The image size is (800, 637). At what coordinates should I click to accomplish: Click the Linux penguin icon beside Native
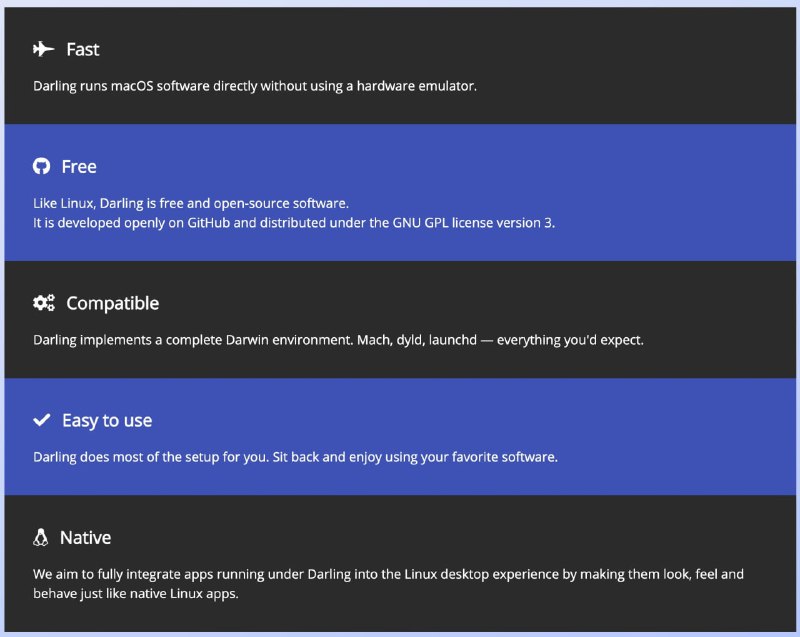coord(40,537)
